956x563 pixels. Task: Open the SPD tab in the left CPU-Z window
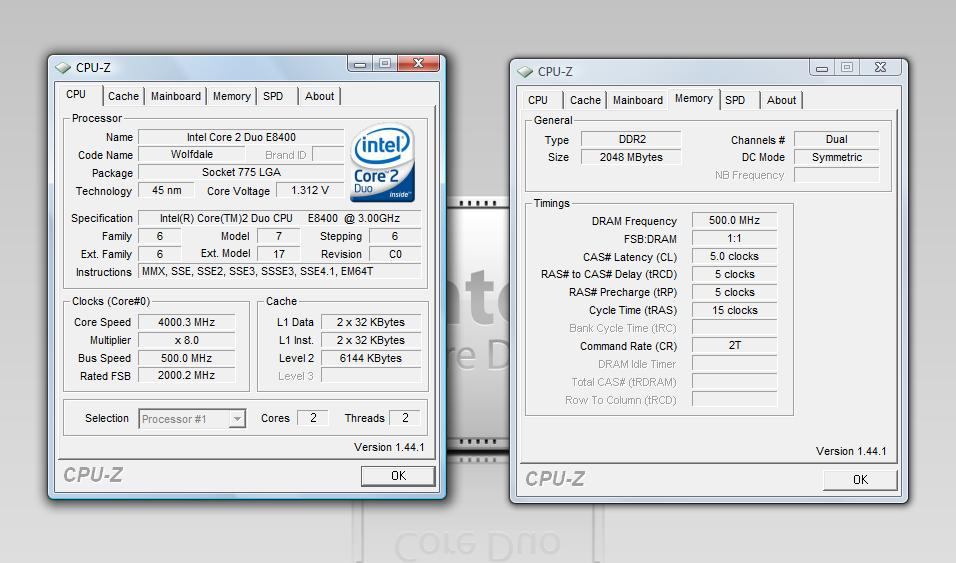[273, 96]
